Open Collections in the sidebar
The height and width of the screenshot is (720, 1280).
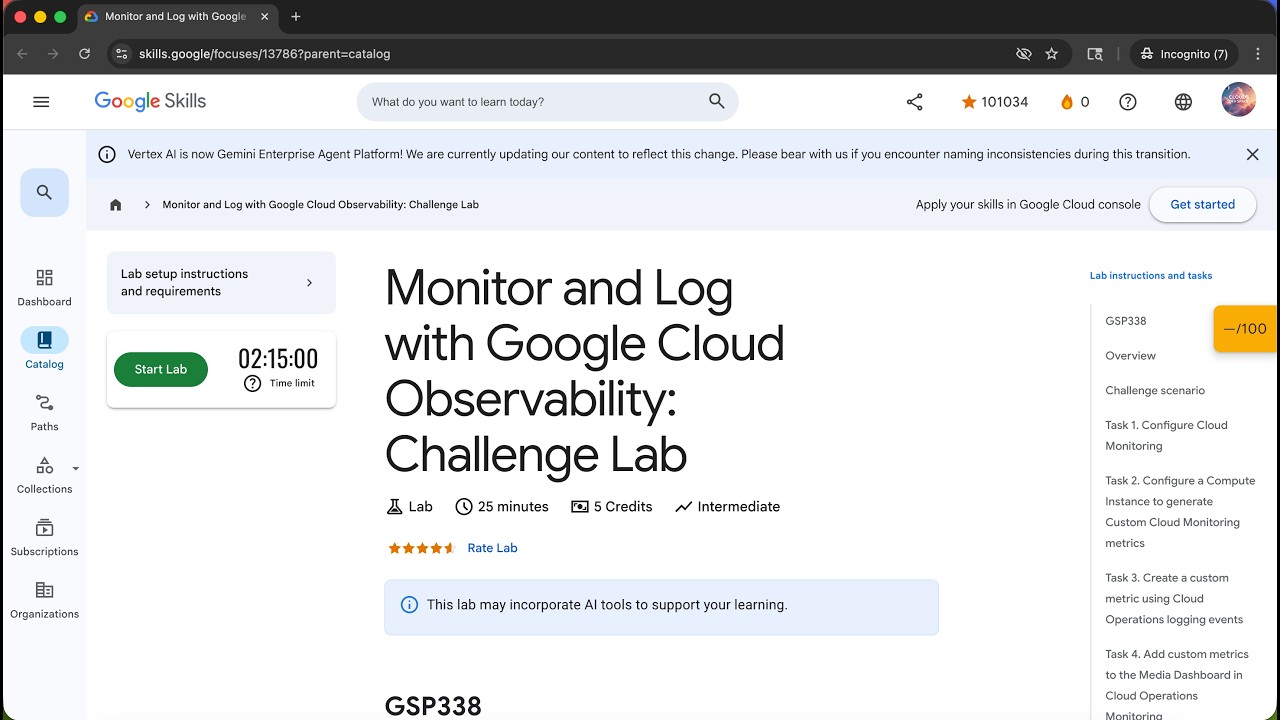click(44, 475)
